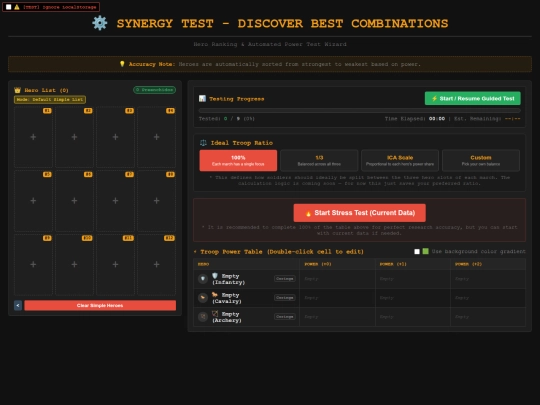Select Archery row POWER (+0) empty cell
The width and height of the screenshot is (540, 405).
tap(338, 317)
